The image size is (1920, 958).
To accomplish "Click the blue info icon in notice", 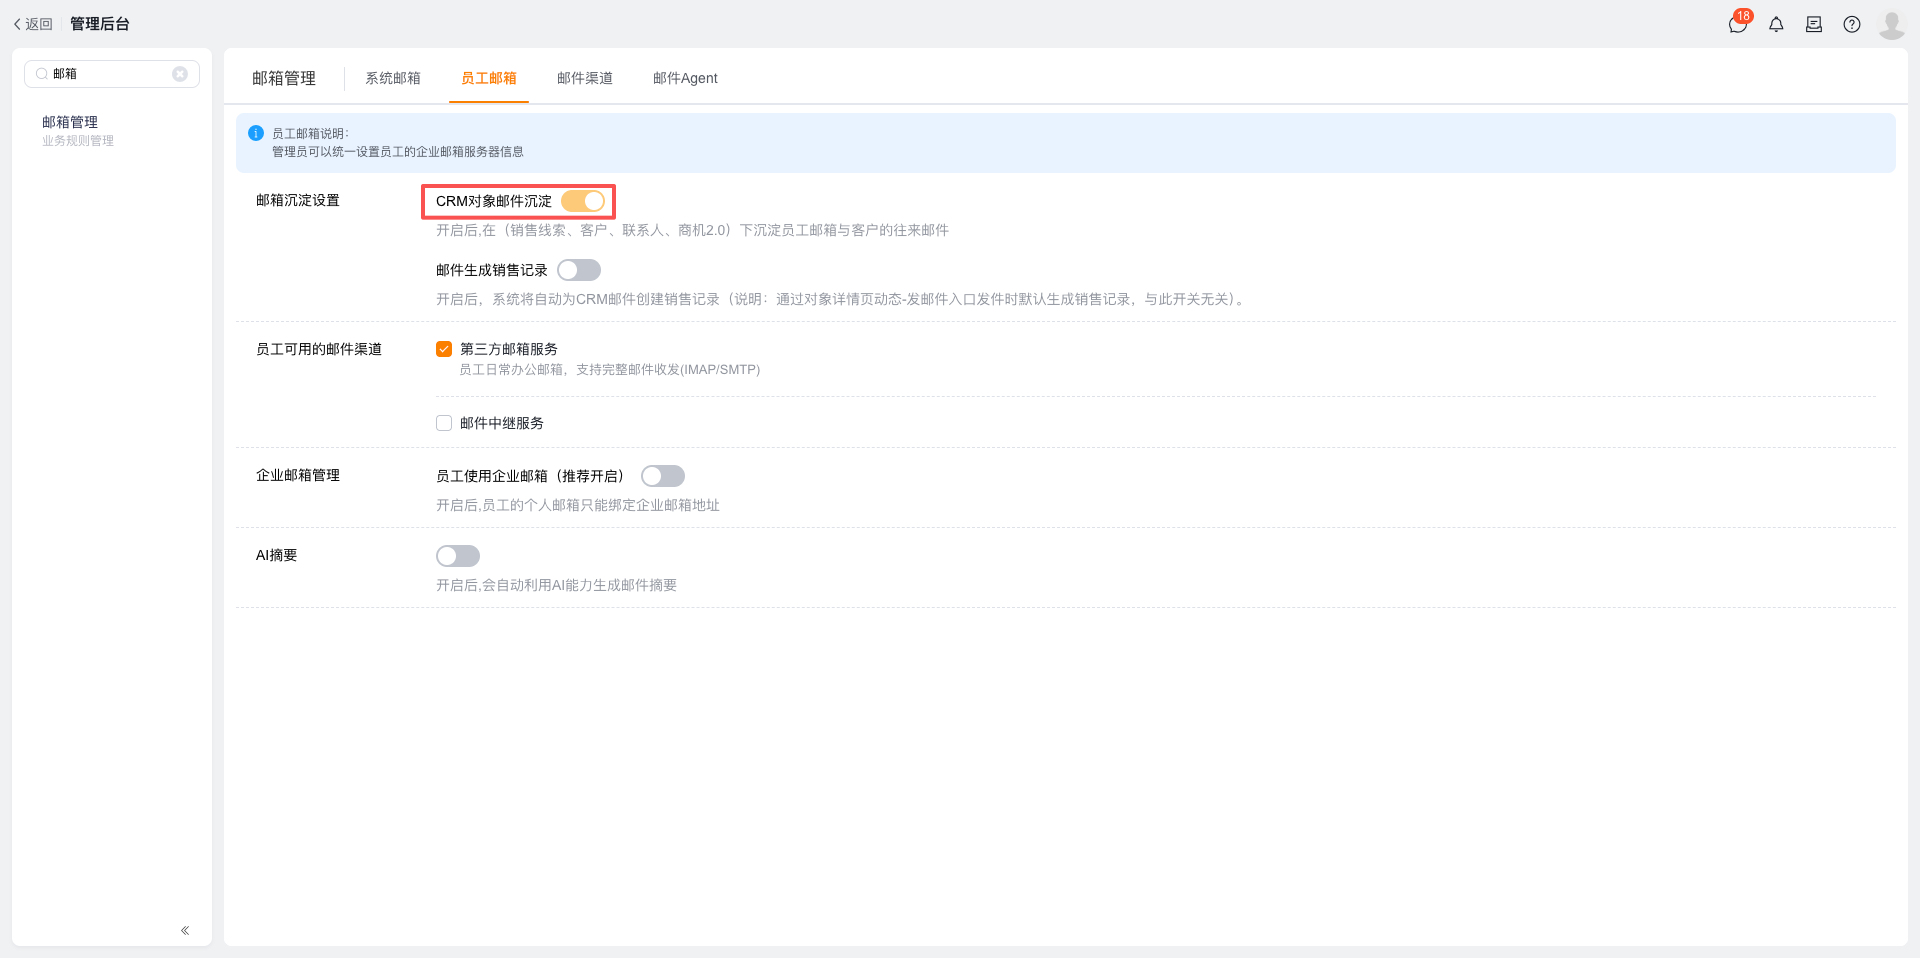I will (256, 133).
